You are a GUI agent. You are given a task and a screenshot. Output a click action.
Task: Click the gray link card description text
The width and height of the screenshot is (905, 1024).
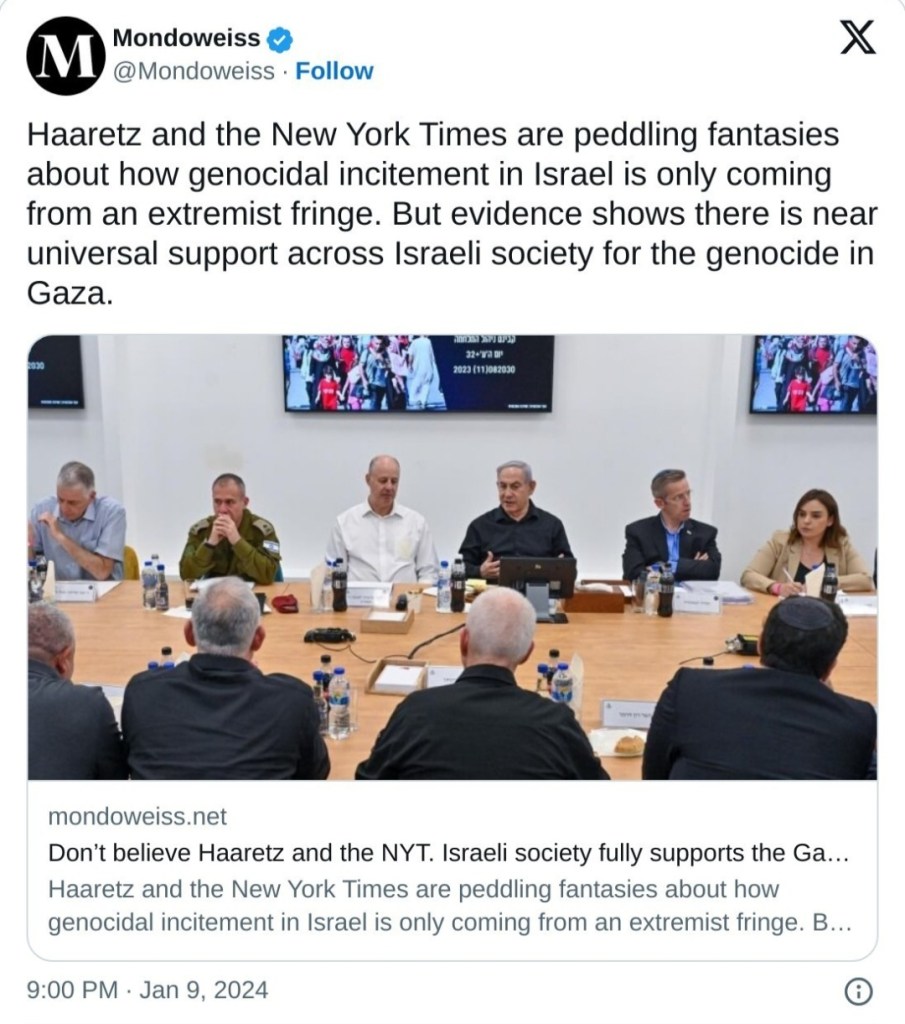450,906
